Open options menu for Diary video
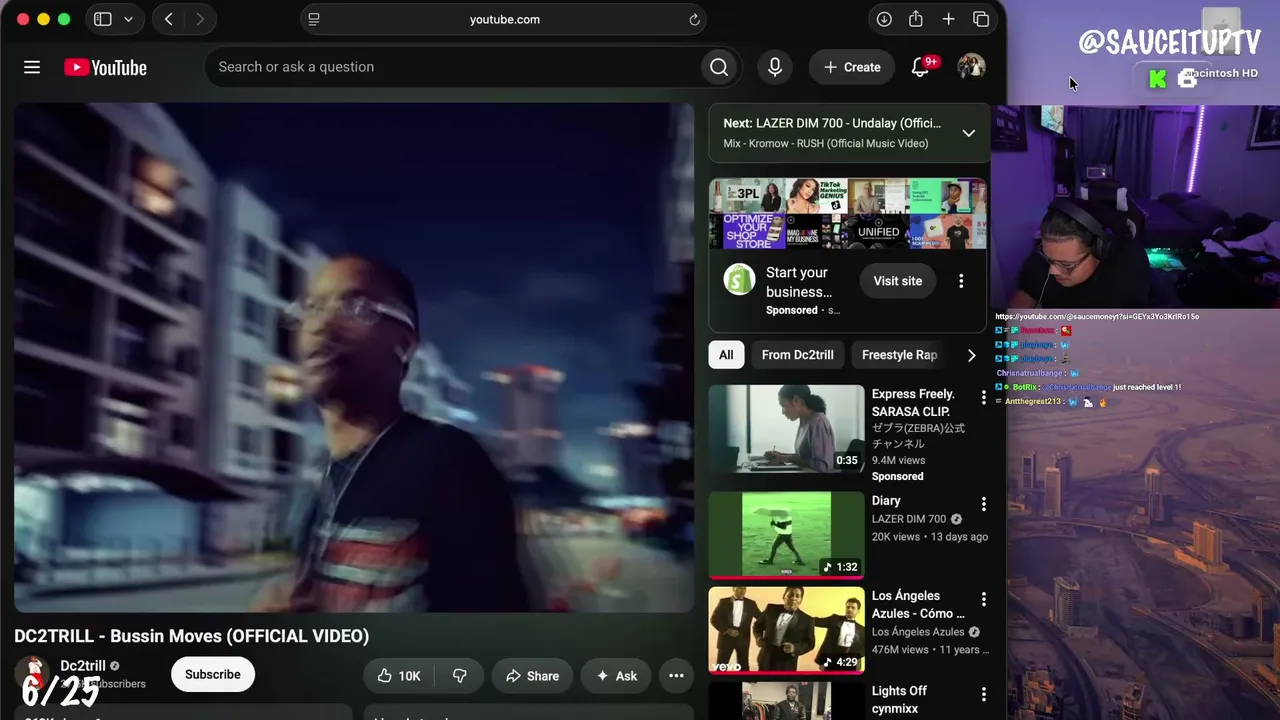1280x720 pixels. (x=983, y=505)
